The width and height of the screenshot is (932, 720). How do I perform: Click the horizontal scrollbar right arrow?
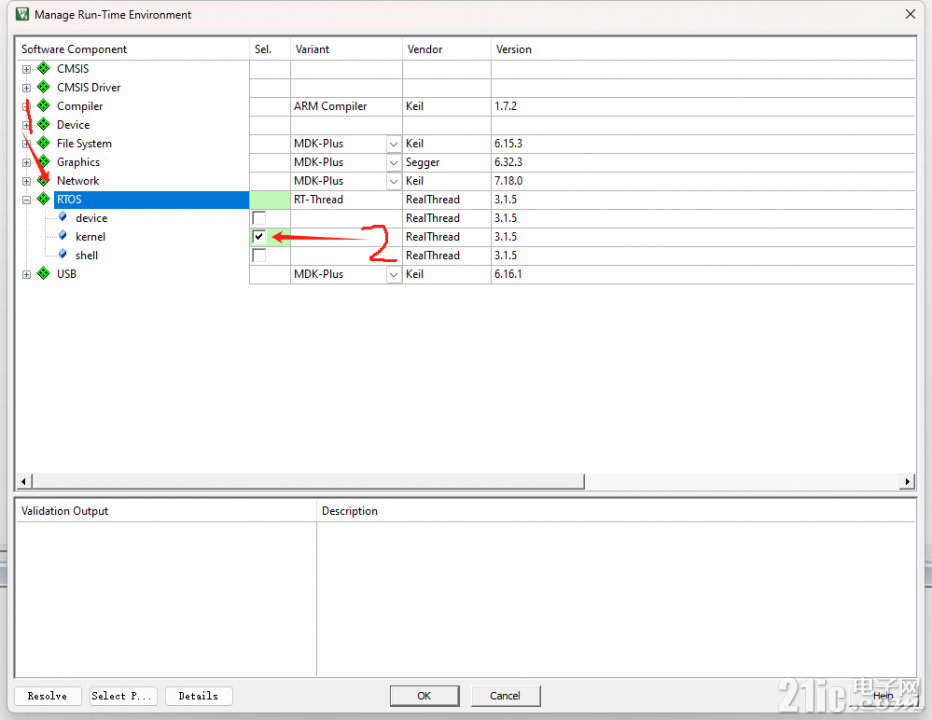pyautogui.click(x=907, y=481)
